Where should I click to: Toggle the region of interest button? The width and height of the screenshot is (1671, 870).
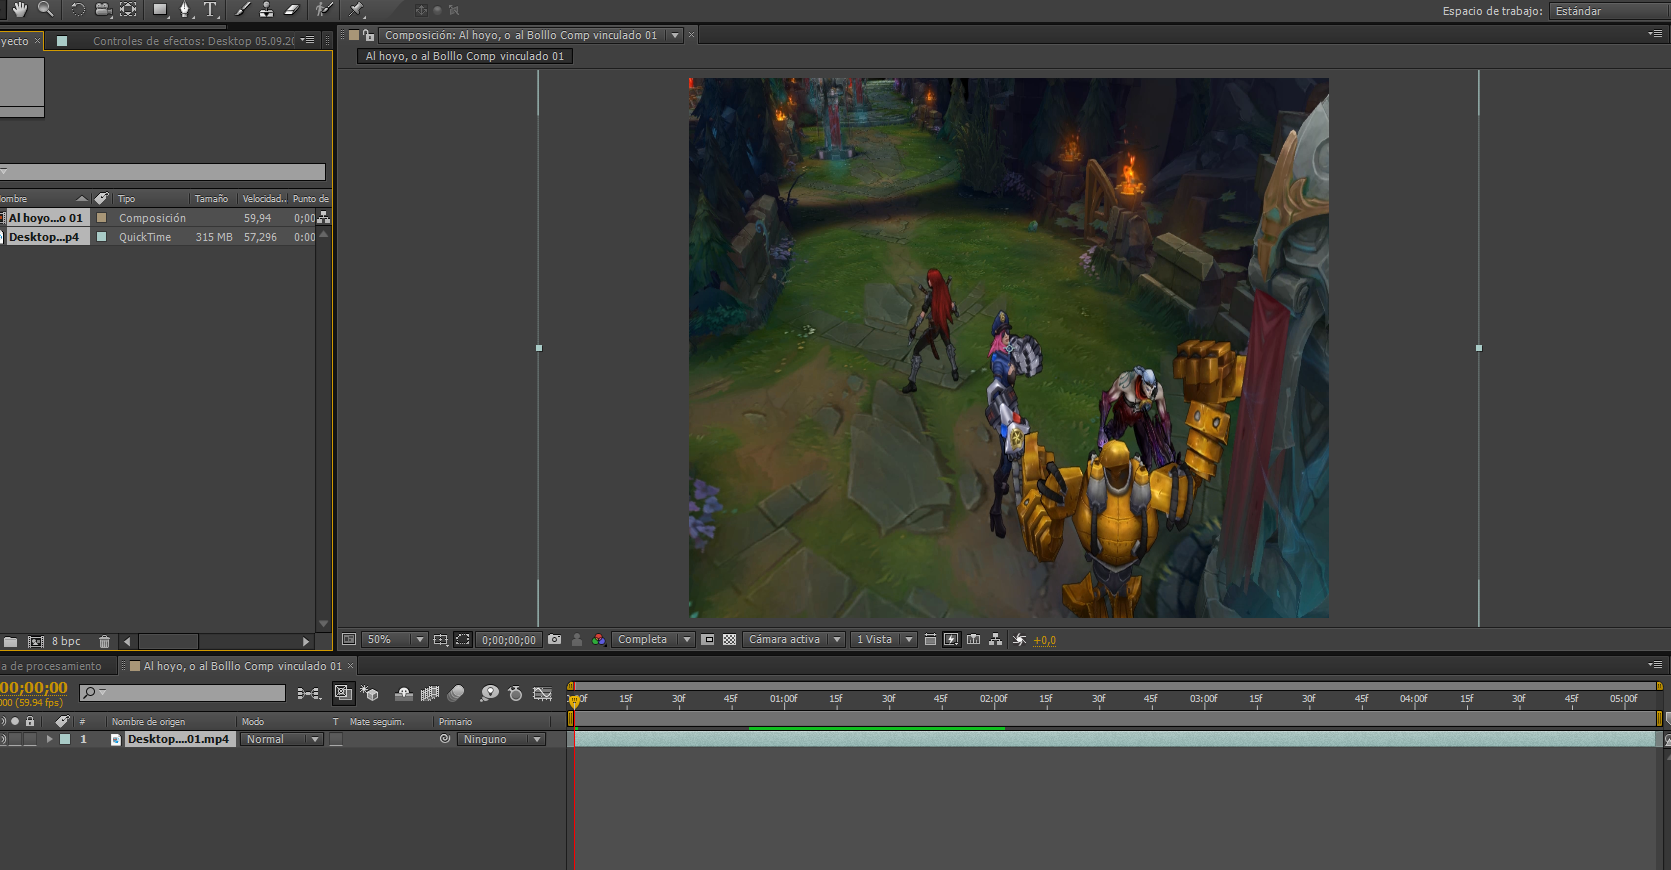[x=707, y=640]
